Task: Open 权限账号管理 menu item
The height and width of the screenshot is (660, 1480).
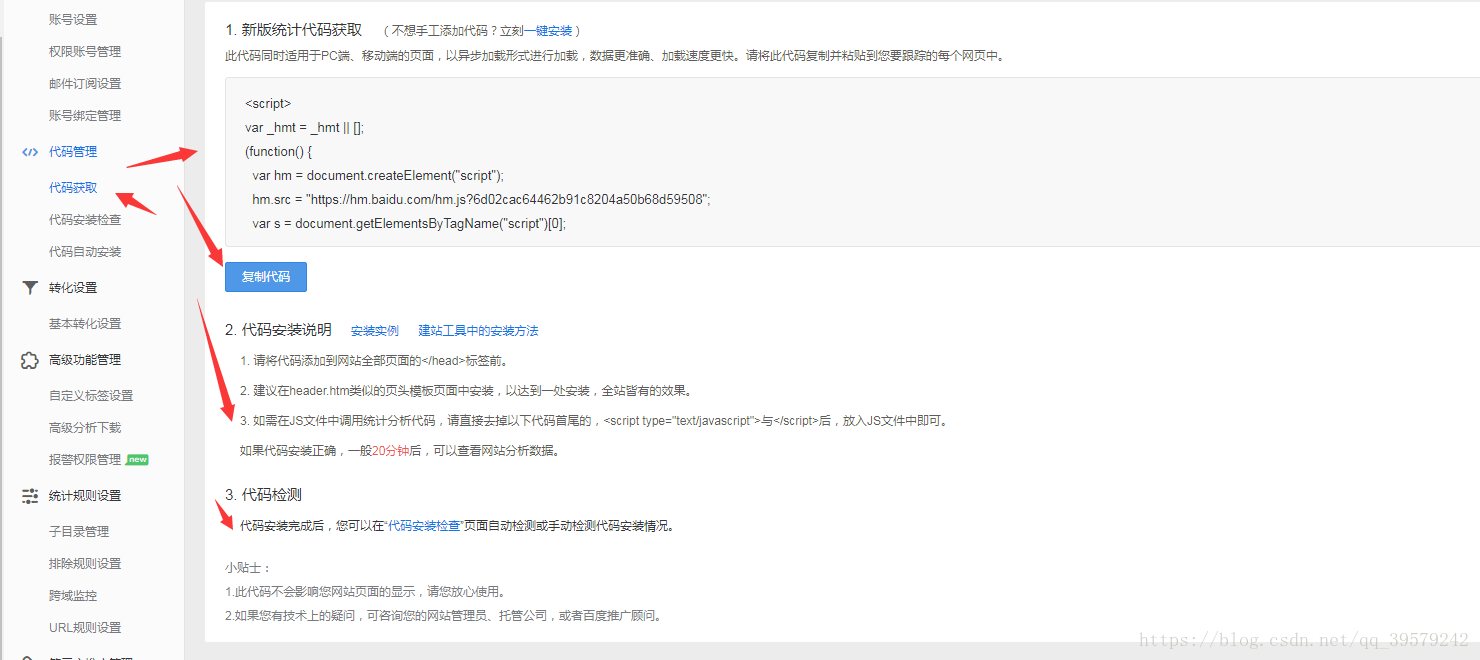Action: (x=85, y=52)
